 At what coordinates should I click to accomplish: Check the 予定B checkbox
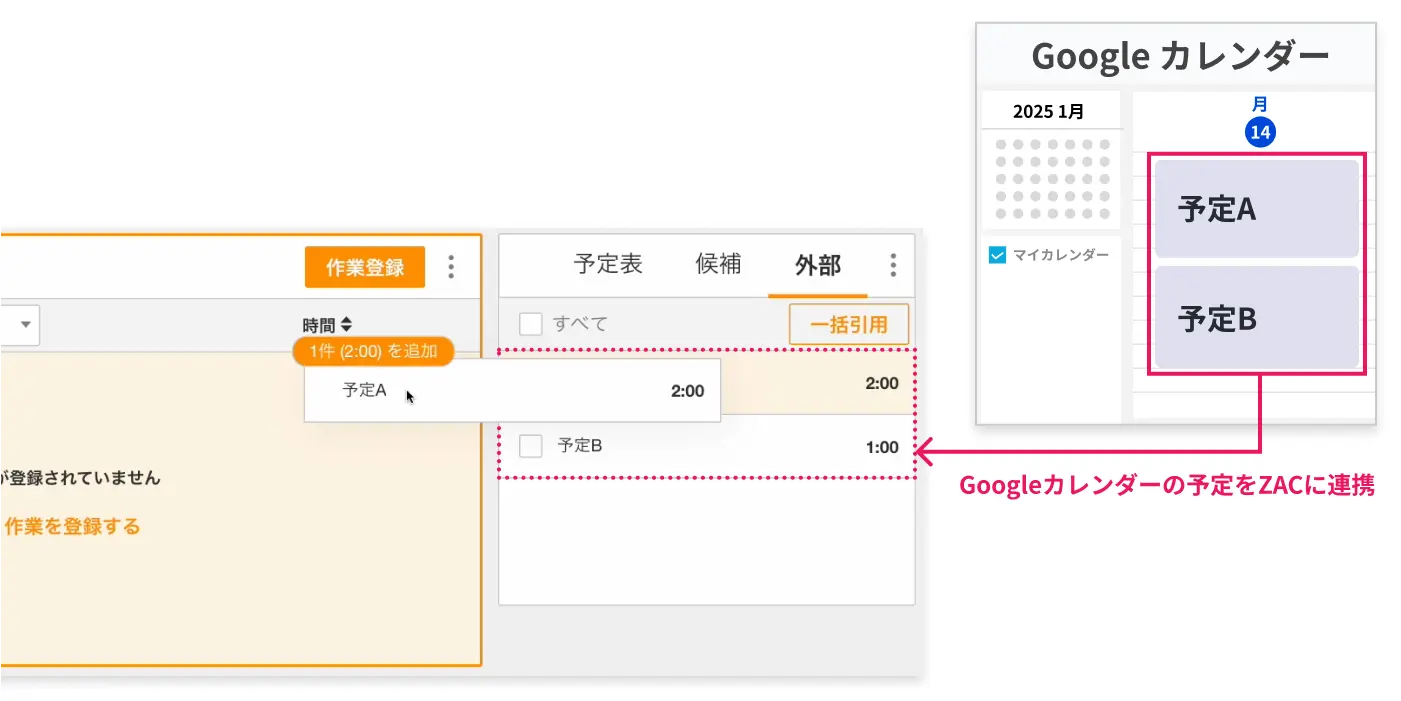[531, 446]
